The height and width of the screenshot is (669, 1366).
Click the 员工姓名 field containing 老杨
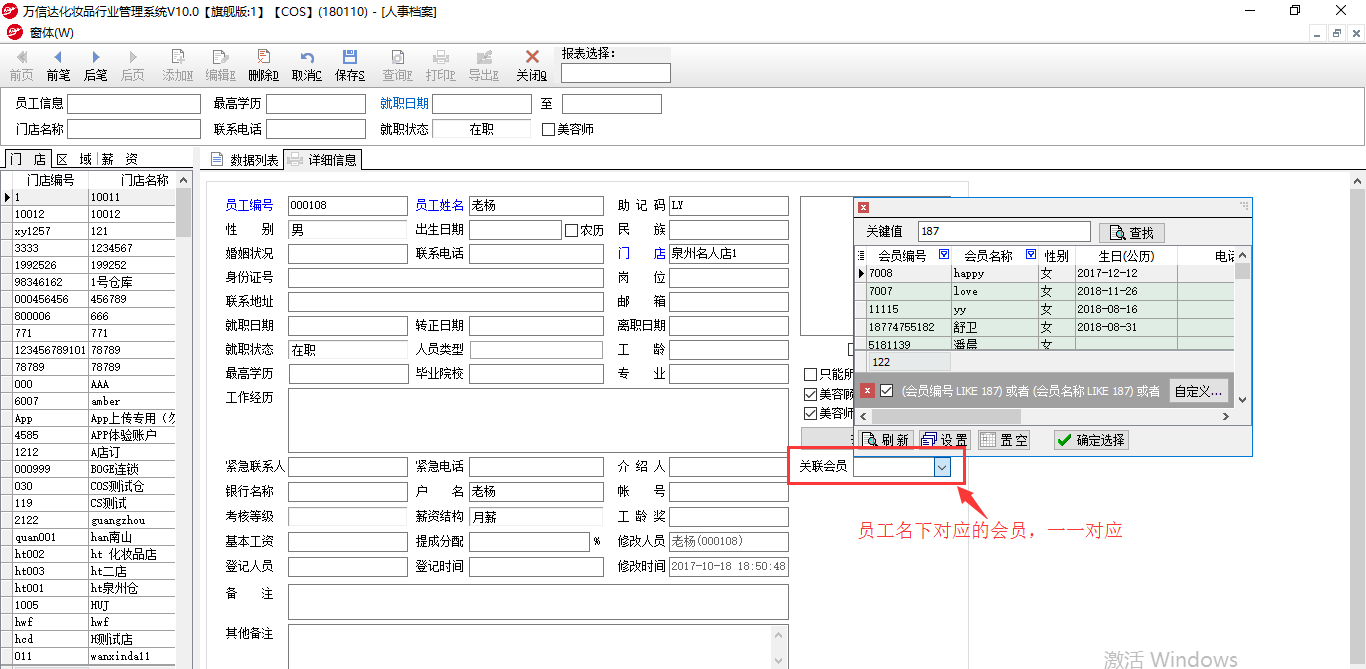point(536,206)
